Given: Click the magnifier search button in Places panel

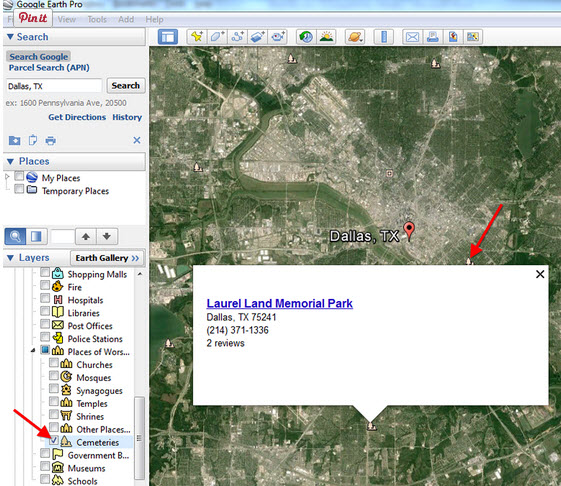Looking at the screenshot, I should click(x=15, y=237).
